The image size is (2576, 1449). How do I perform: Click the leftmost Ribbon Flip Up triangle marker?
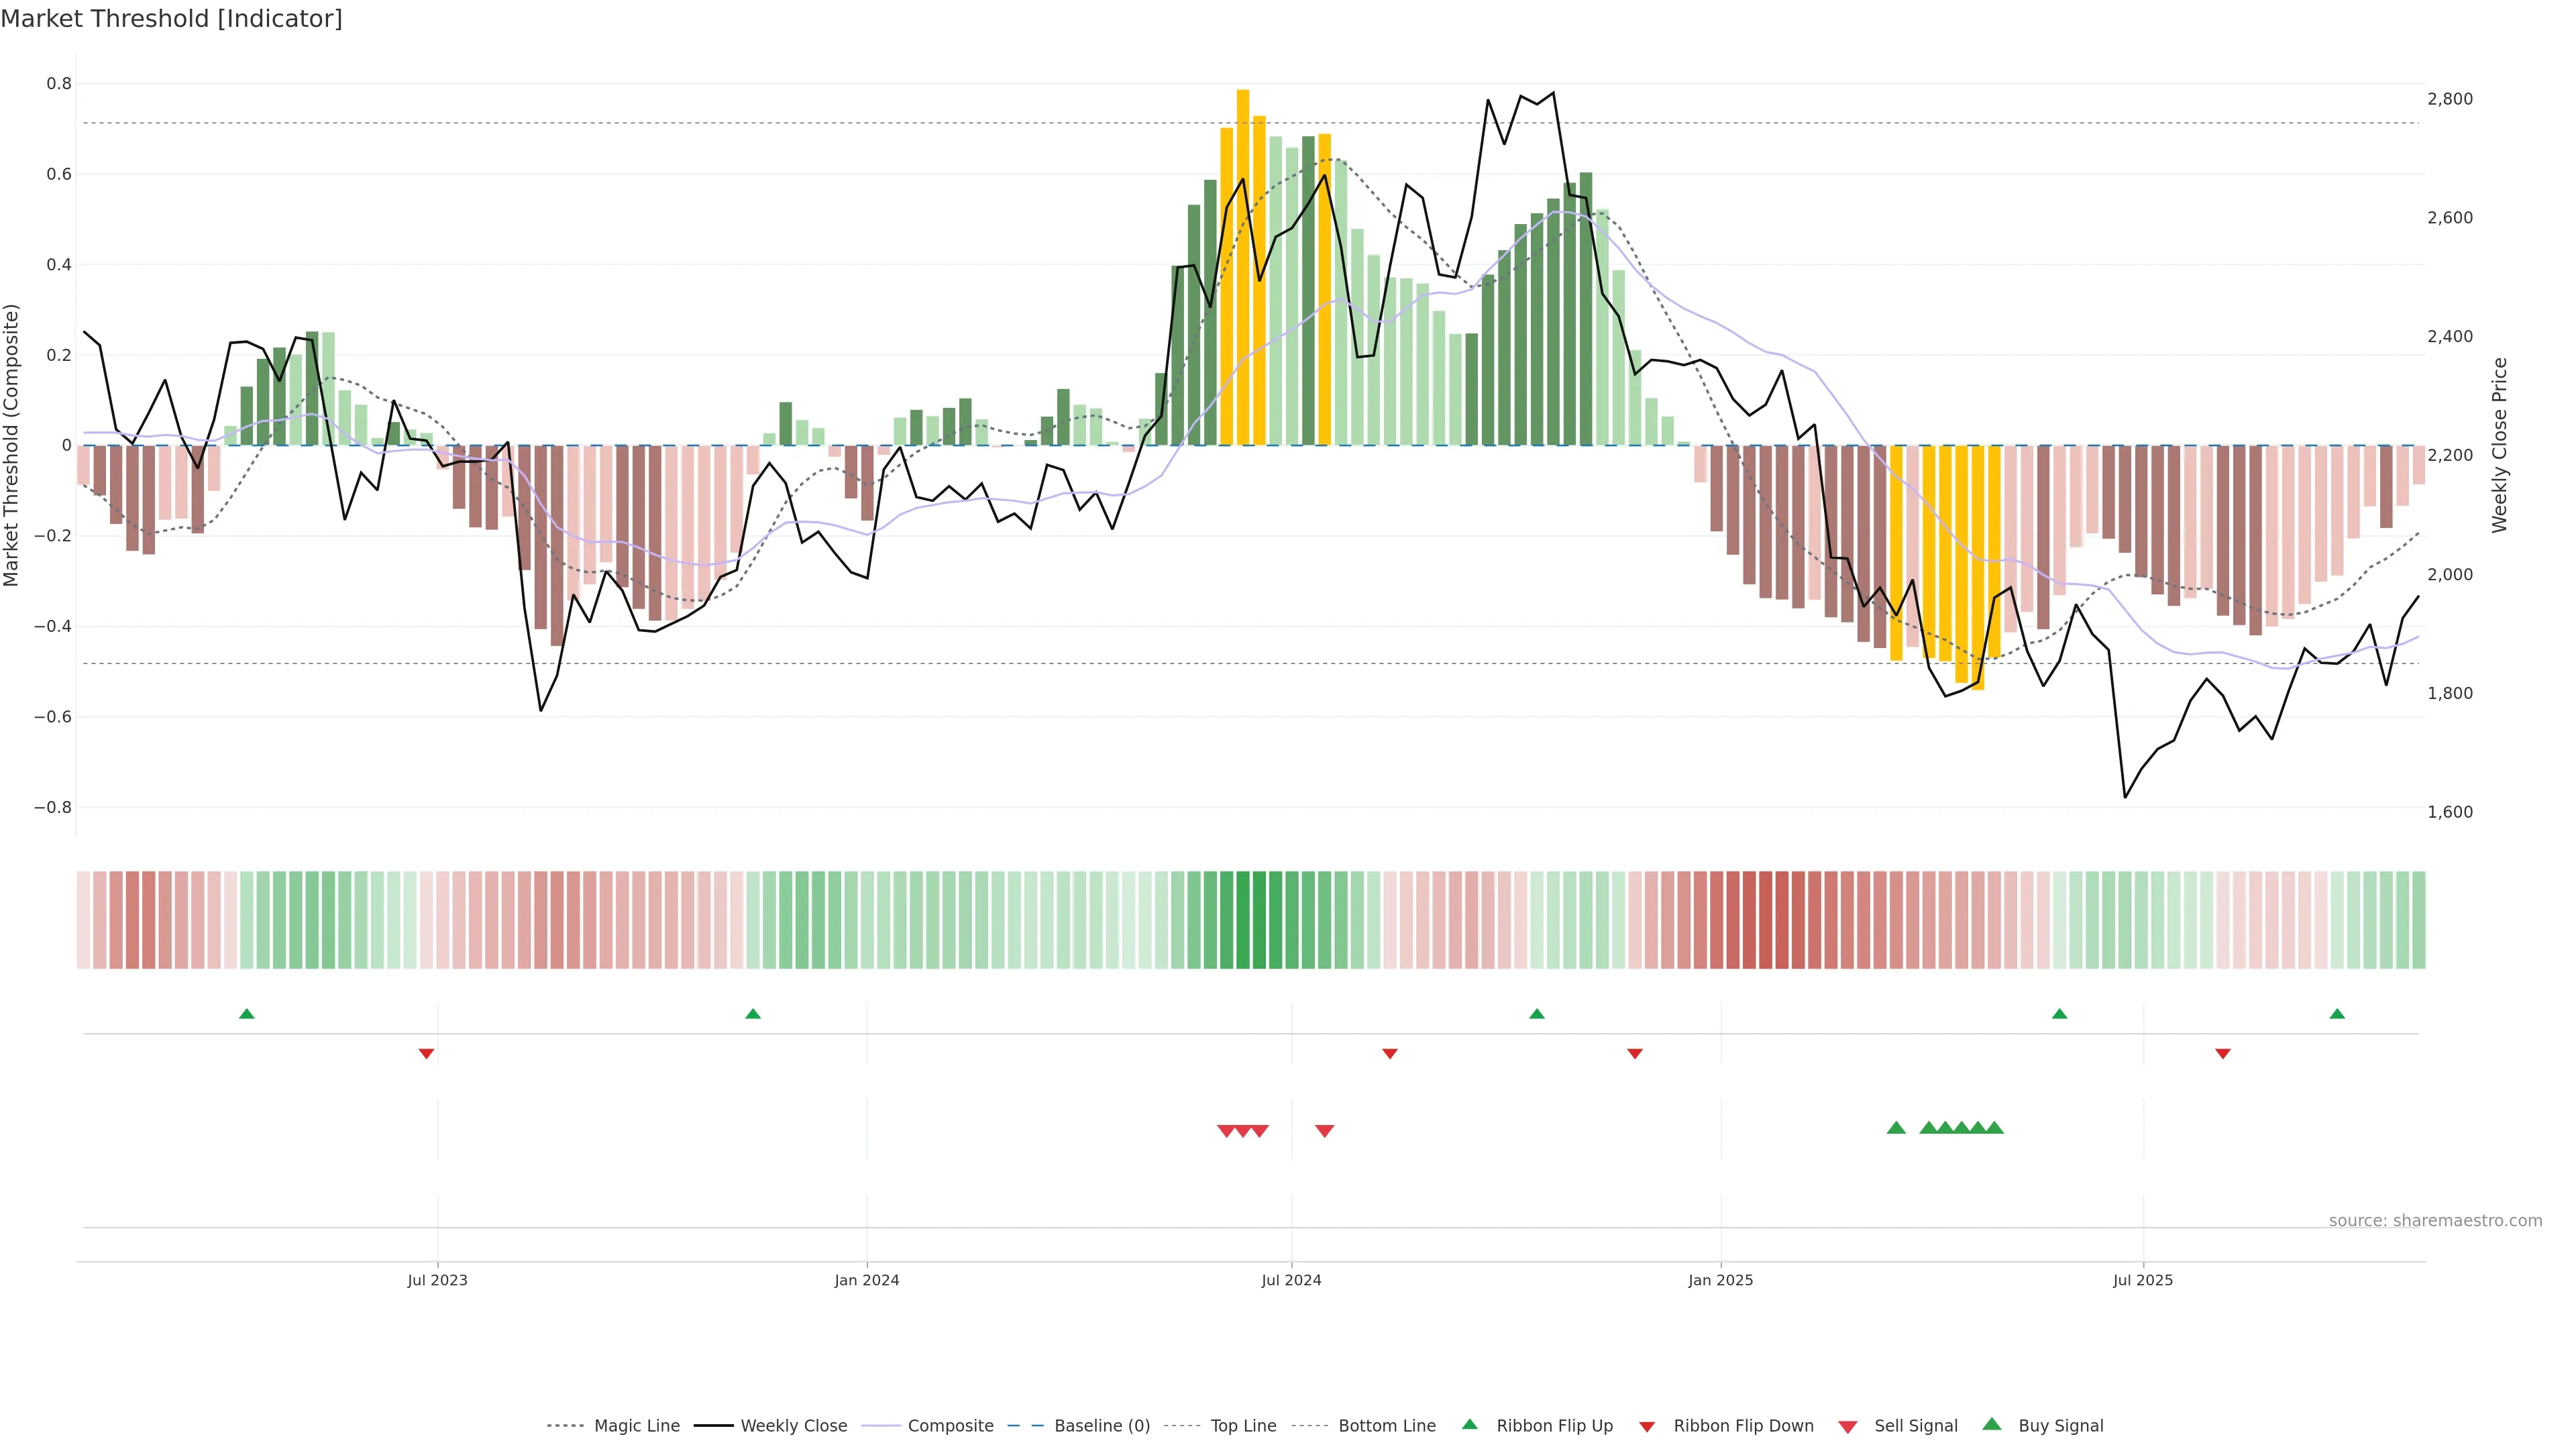pyautogui.click(x=247, y=1014)
